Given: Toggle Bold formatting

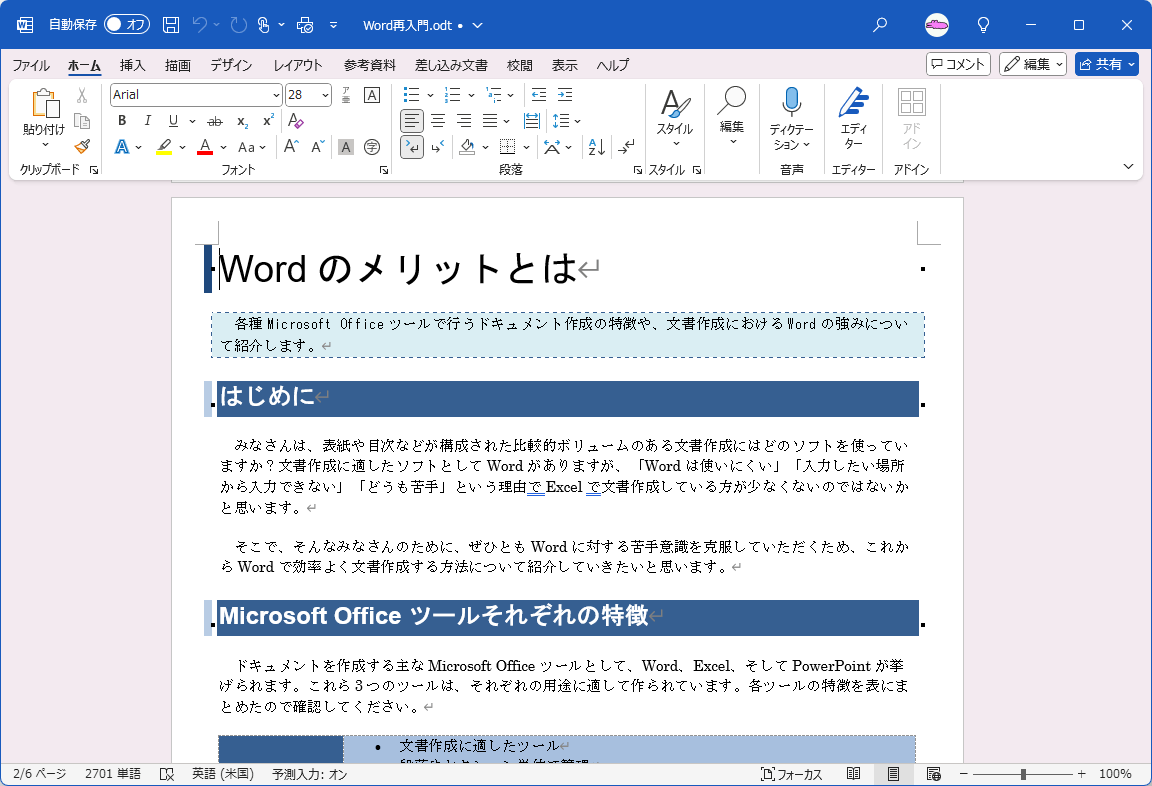Looking at the screenshot, I should tap(122, 120).
